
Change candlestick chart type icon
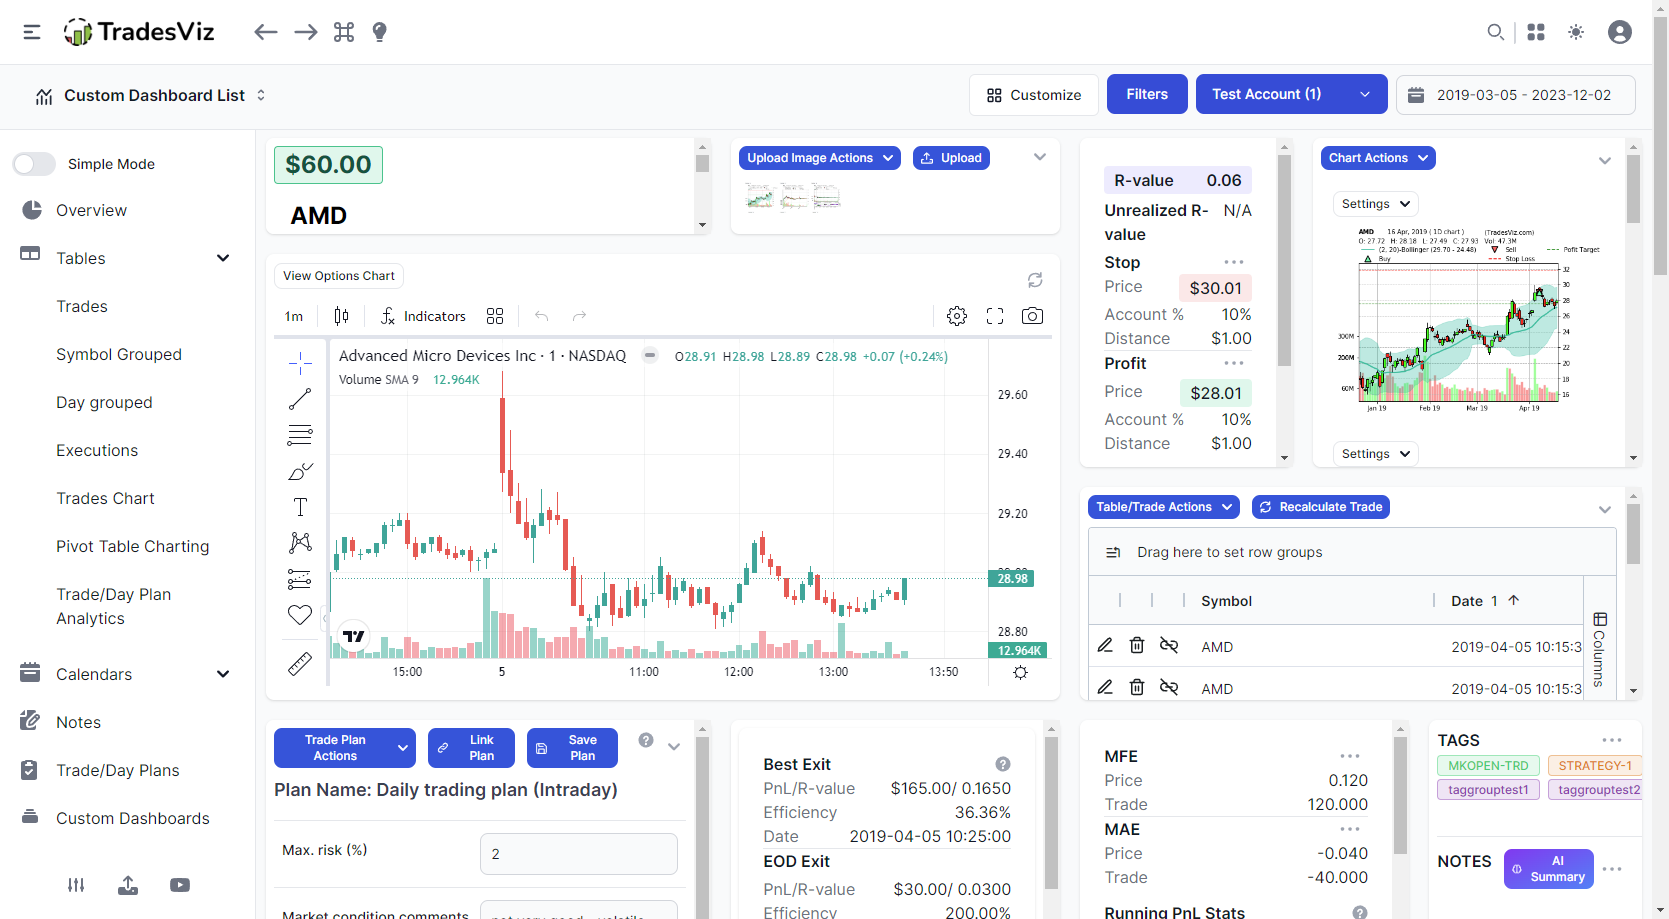(x=341, y=316)
